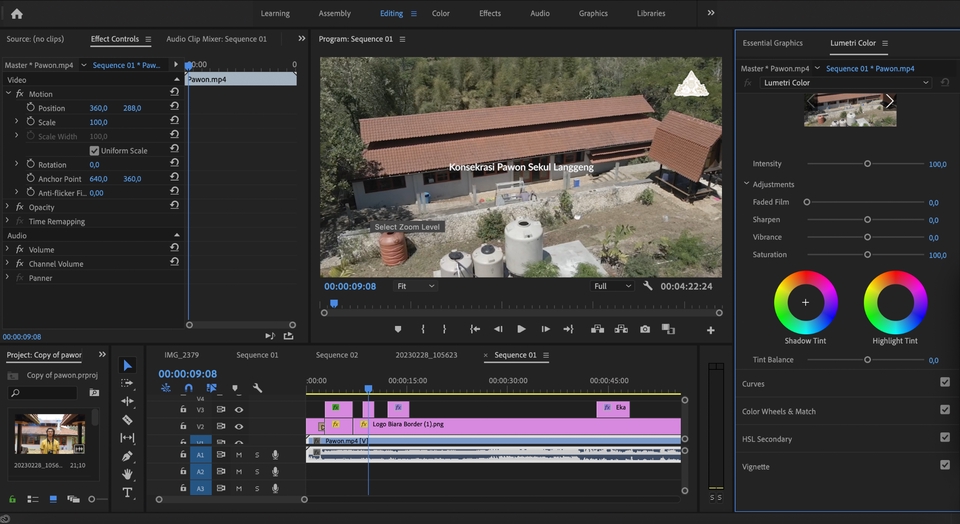The height and width of the screenshot is (524, 960).
Task: Mark Out point in Program monitor
Action: point(444,329)
